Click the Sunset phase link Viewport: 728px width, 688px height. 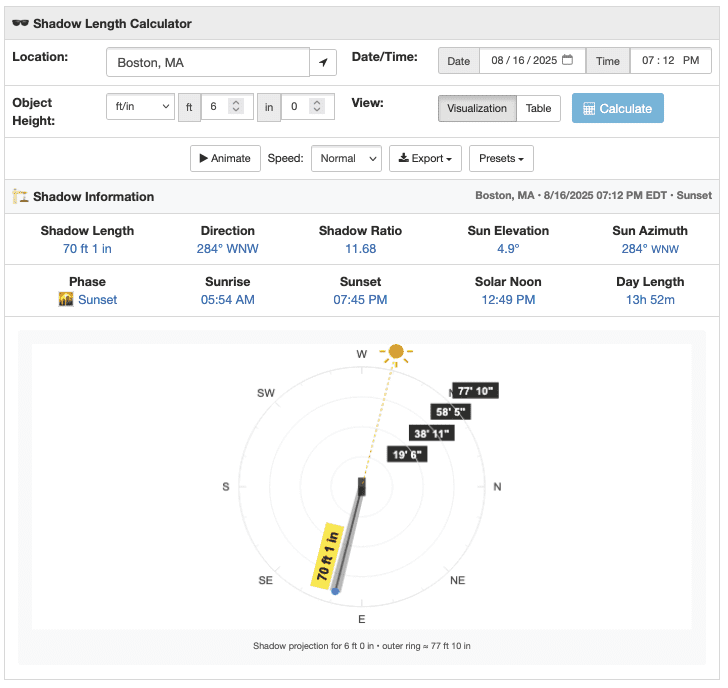(x=97, y=299)
